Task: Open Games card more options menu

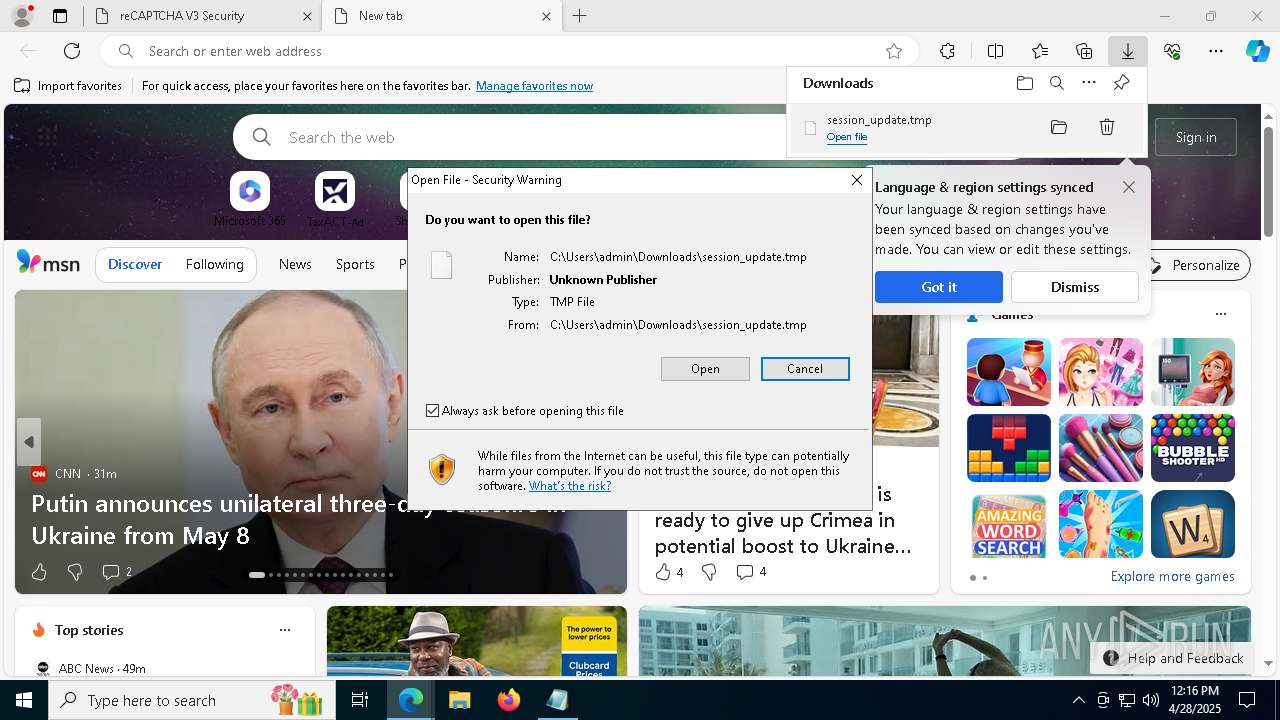Action: (1220, 314)
